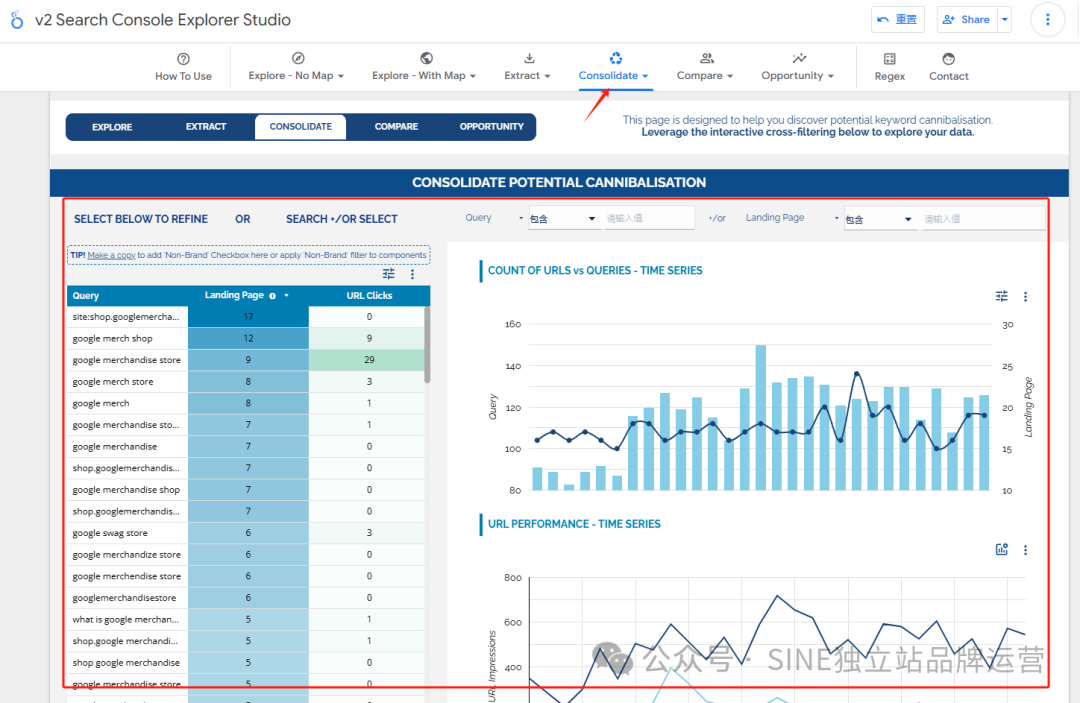This screenshot has width=1080, height=703.
Task: Click the sparkline icon above Opportunity
Action: (x=799, y=58)
